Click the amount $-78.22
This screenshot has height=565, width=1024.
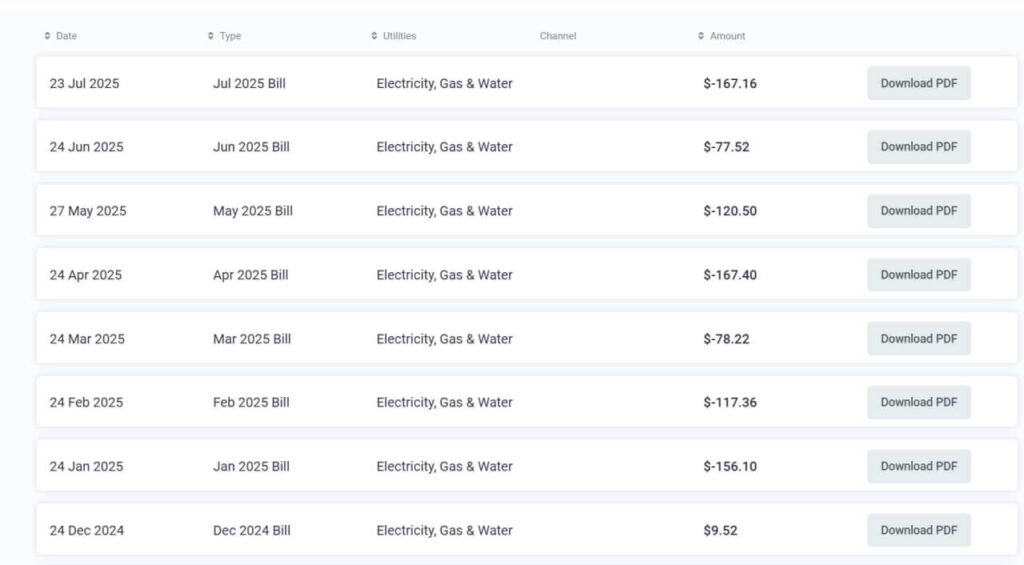[x=726, y=339]
